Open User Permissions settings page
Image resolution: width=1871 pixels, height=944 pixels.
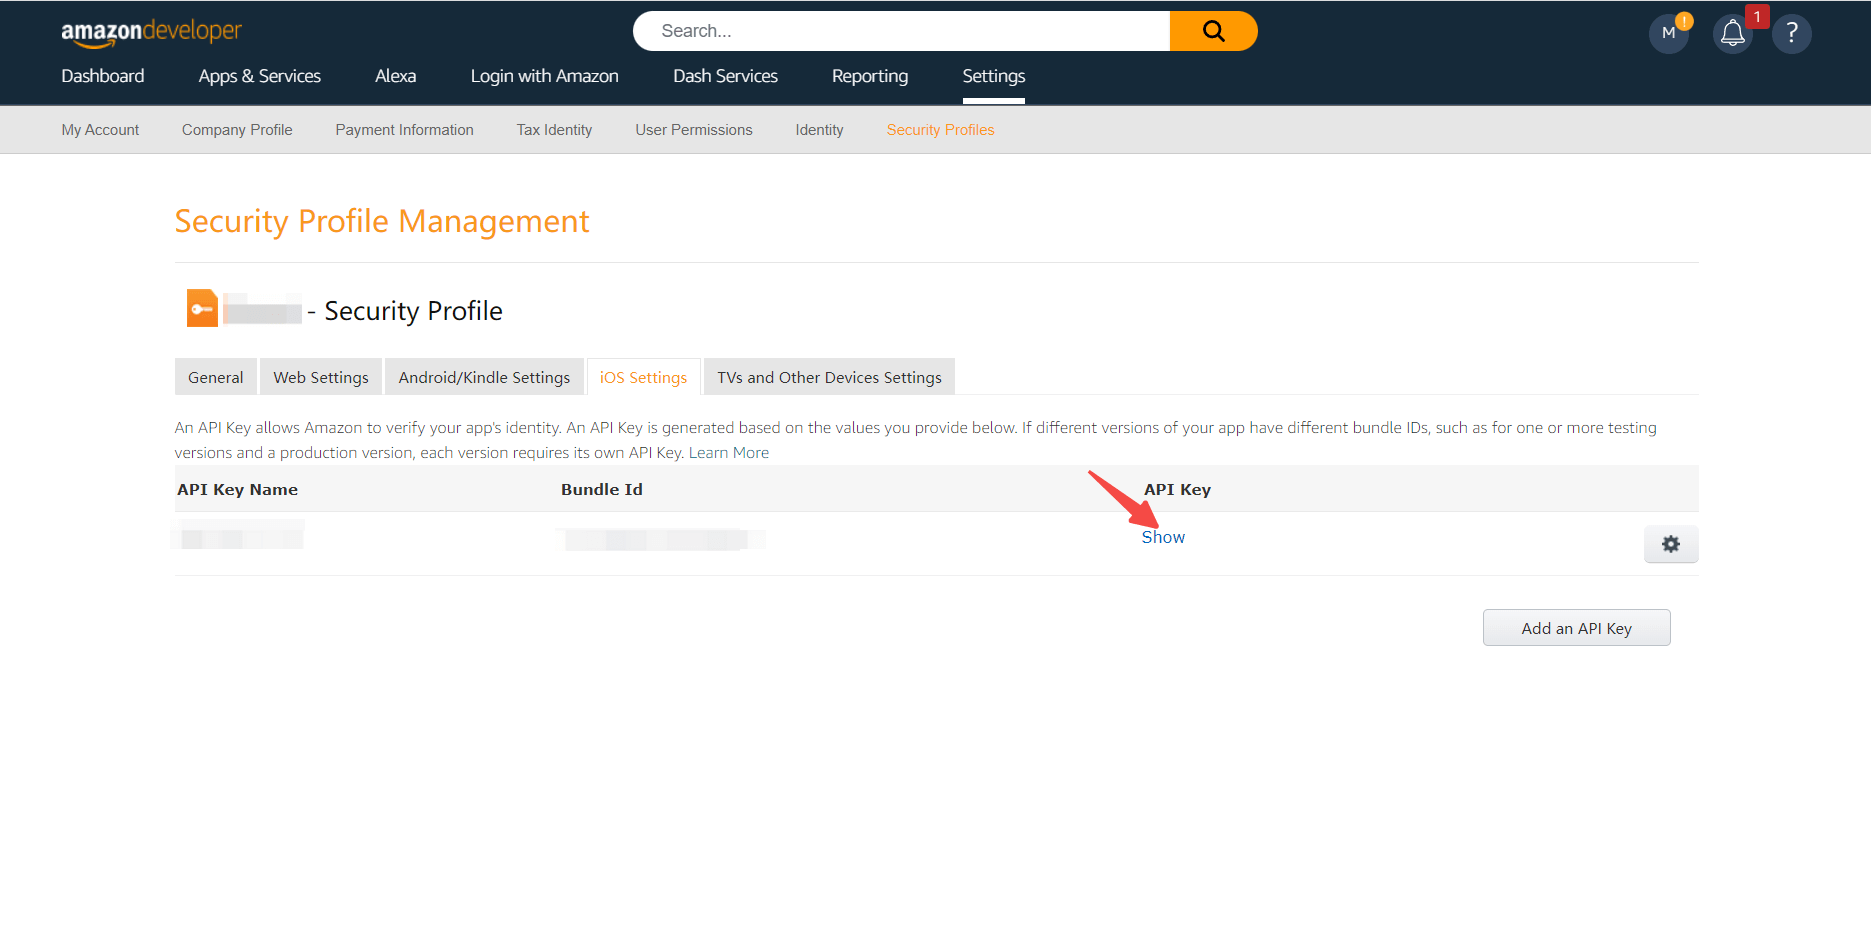[693, 130]
